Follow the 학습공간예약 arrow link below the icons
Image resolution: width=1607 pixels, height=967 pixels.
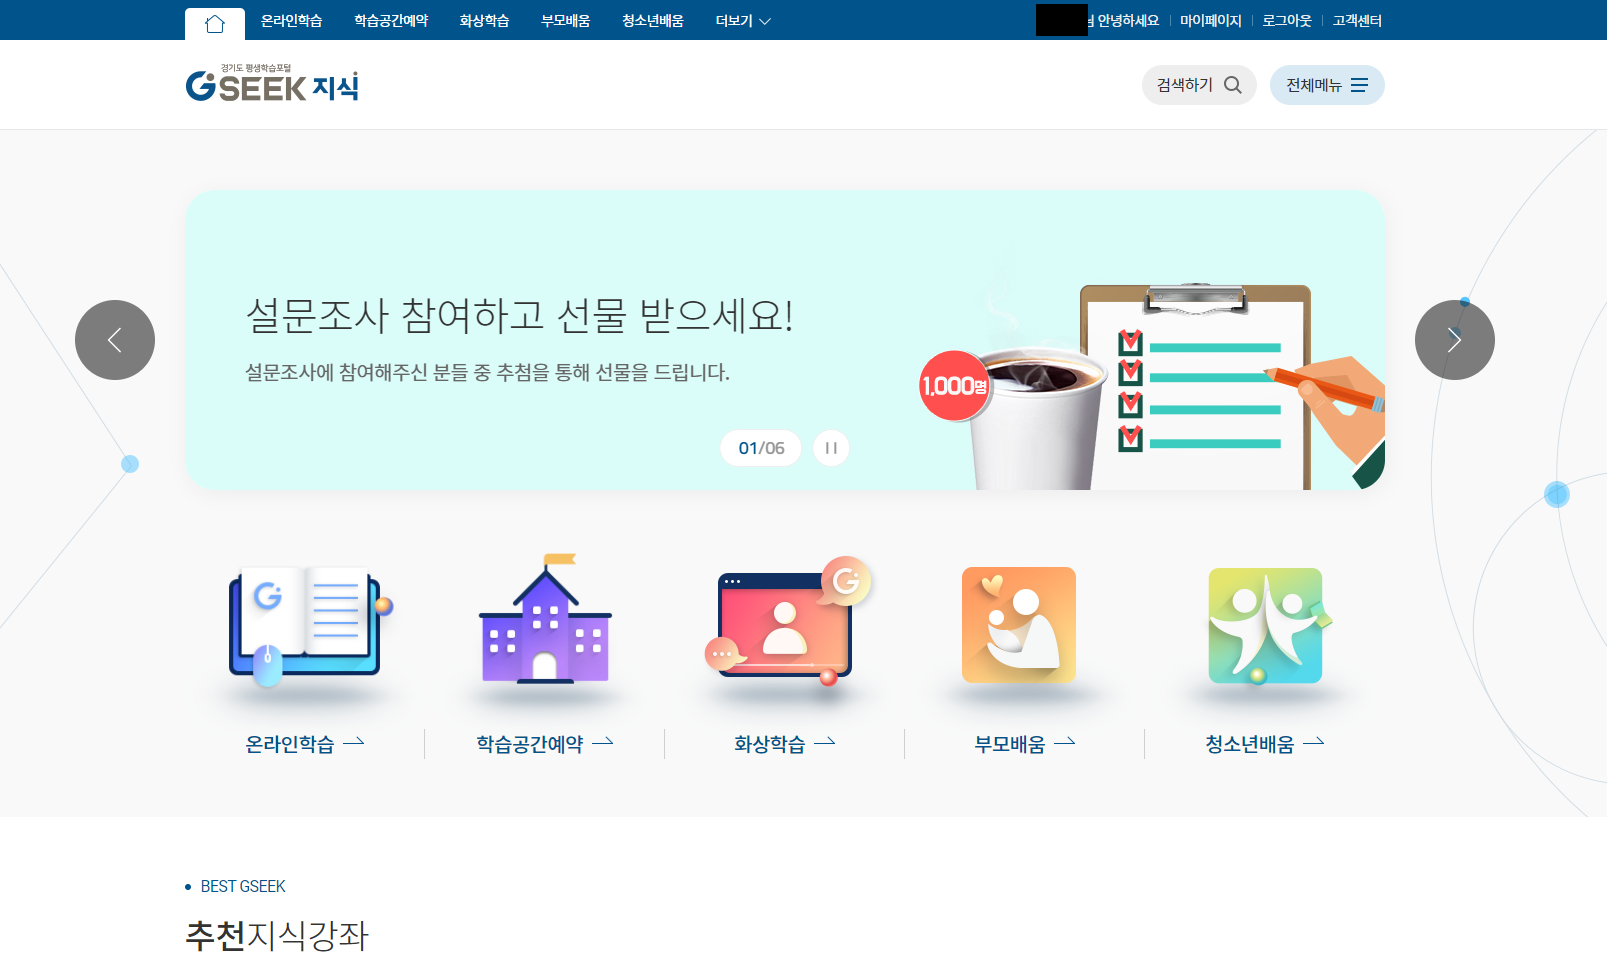[x=545, y=744]
